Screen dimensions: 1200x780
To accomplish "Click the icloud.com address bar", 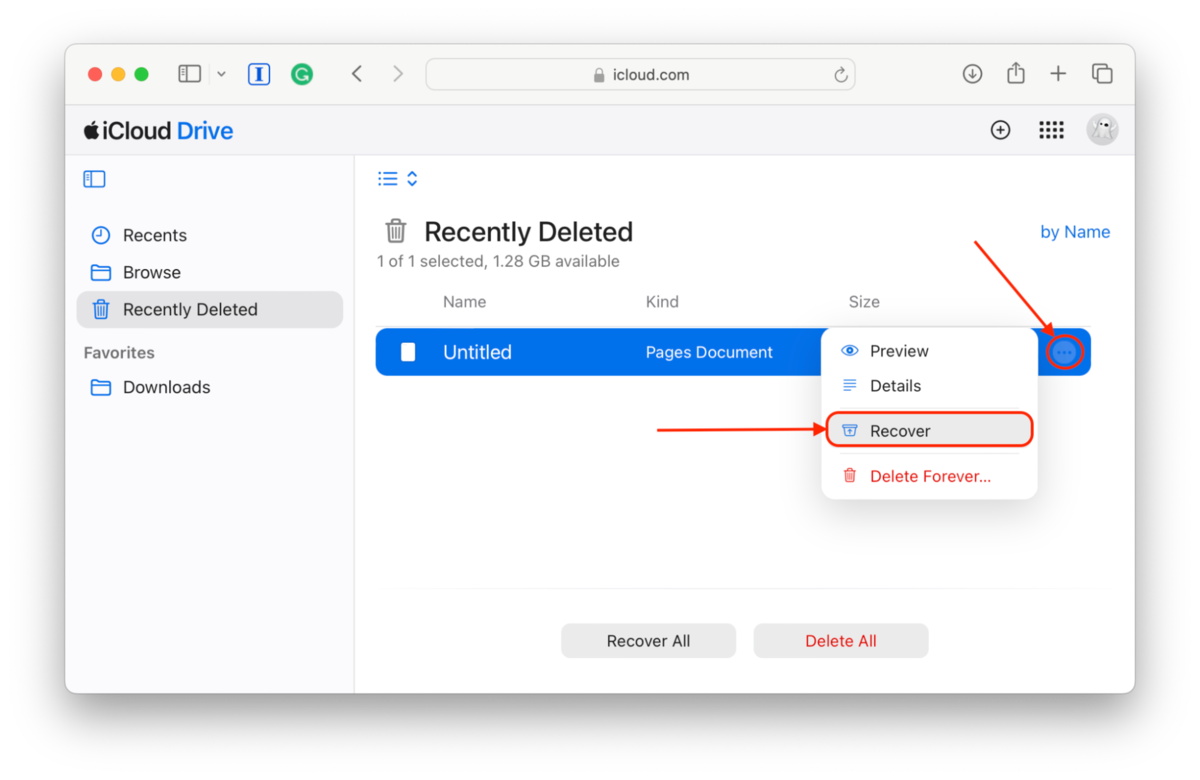I will coord(640,74).
